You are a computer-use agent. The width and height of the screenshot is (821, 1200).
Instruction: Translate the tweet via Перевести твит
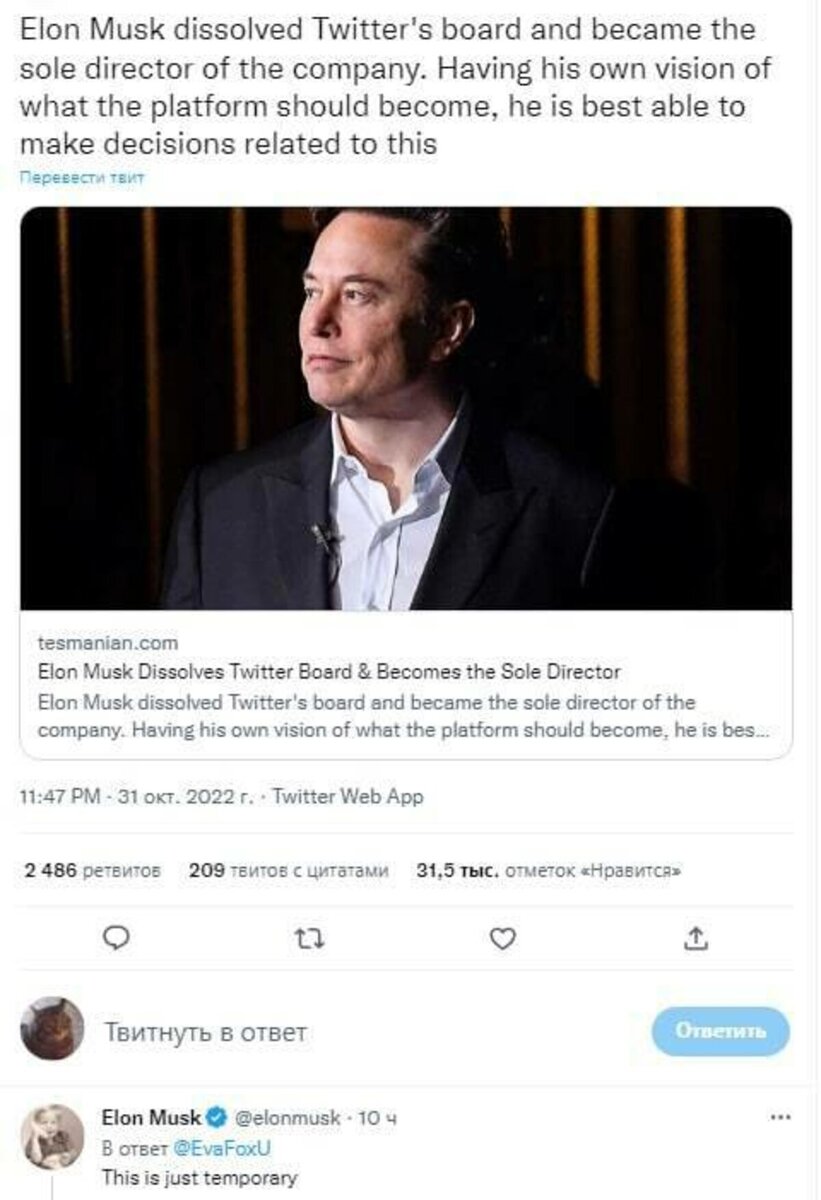83,177
